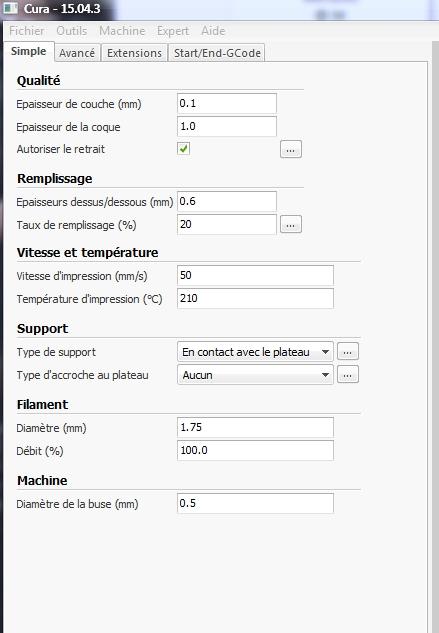Screen dimensions: 439x633
Task: Click the Taux de remplissage input field
Action: 227,224
